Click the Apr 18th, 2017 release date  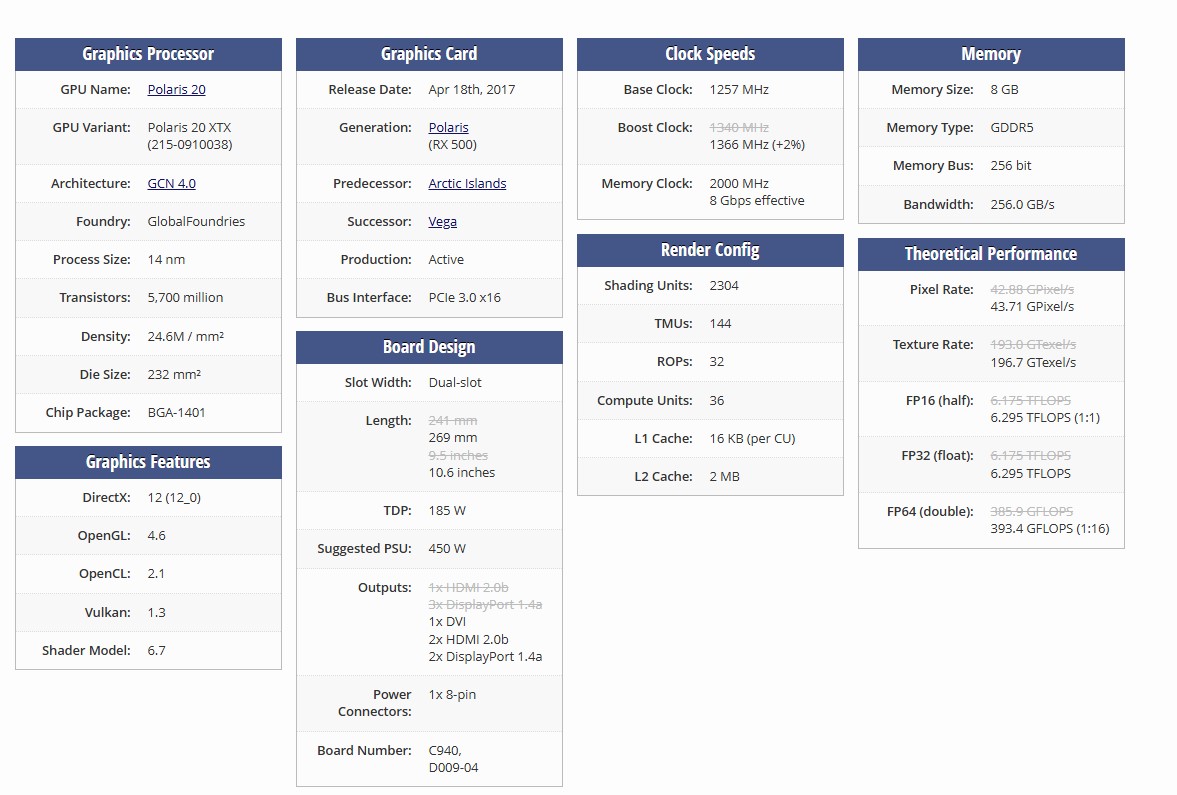(471, 89)
